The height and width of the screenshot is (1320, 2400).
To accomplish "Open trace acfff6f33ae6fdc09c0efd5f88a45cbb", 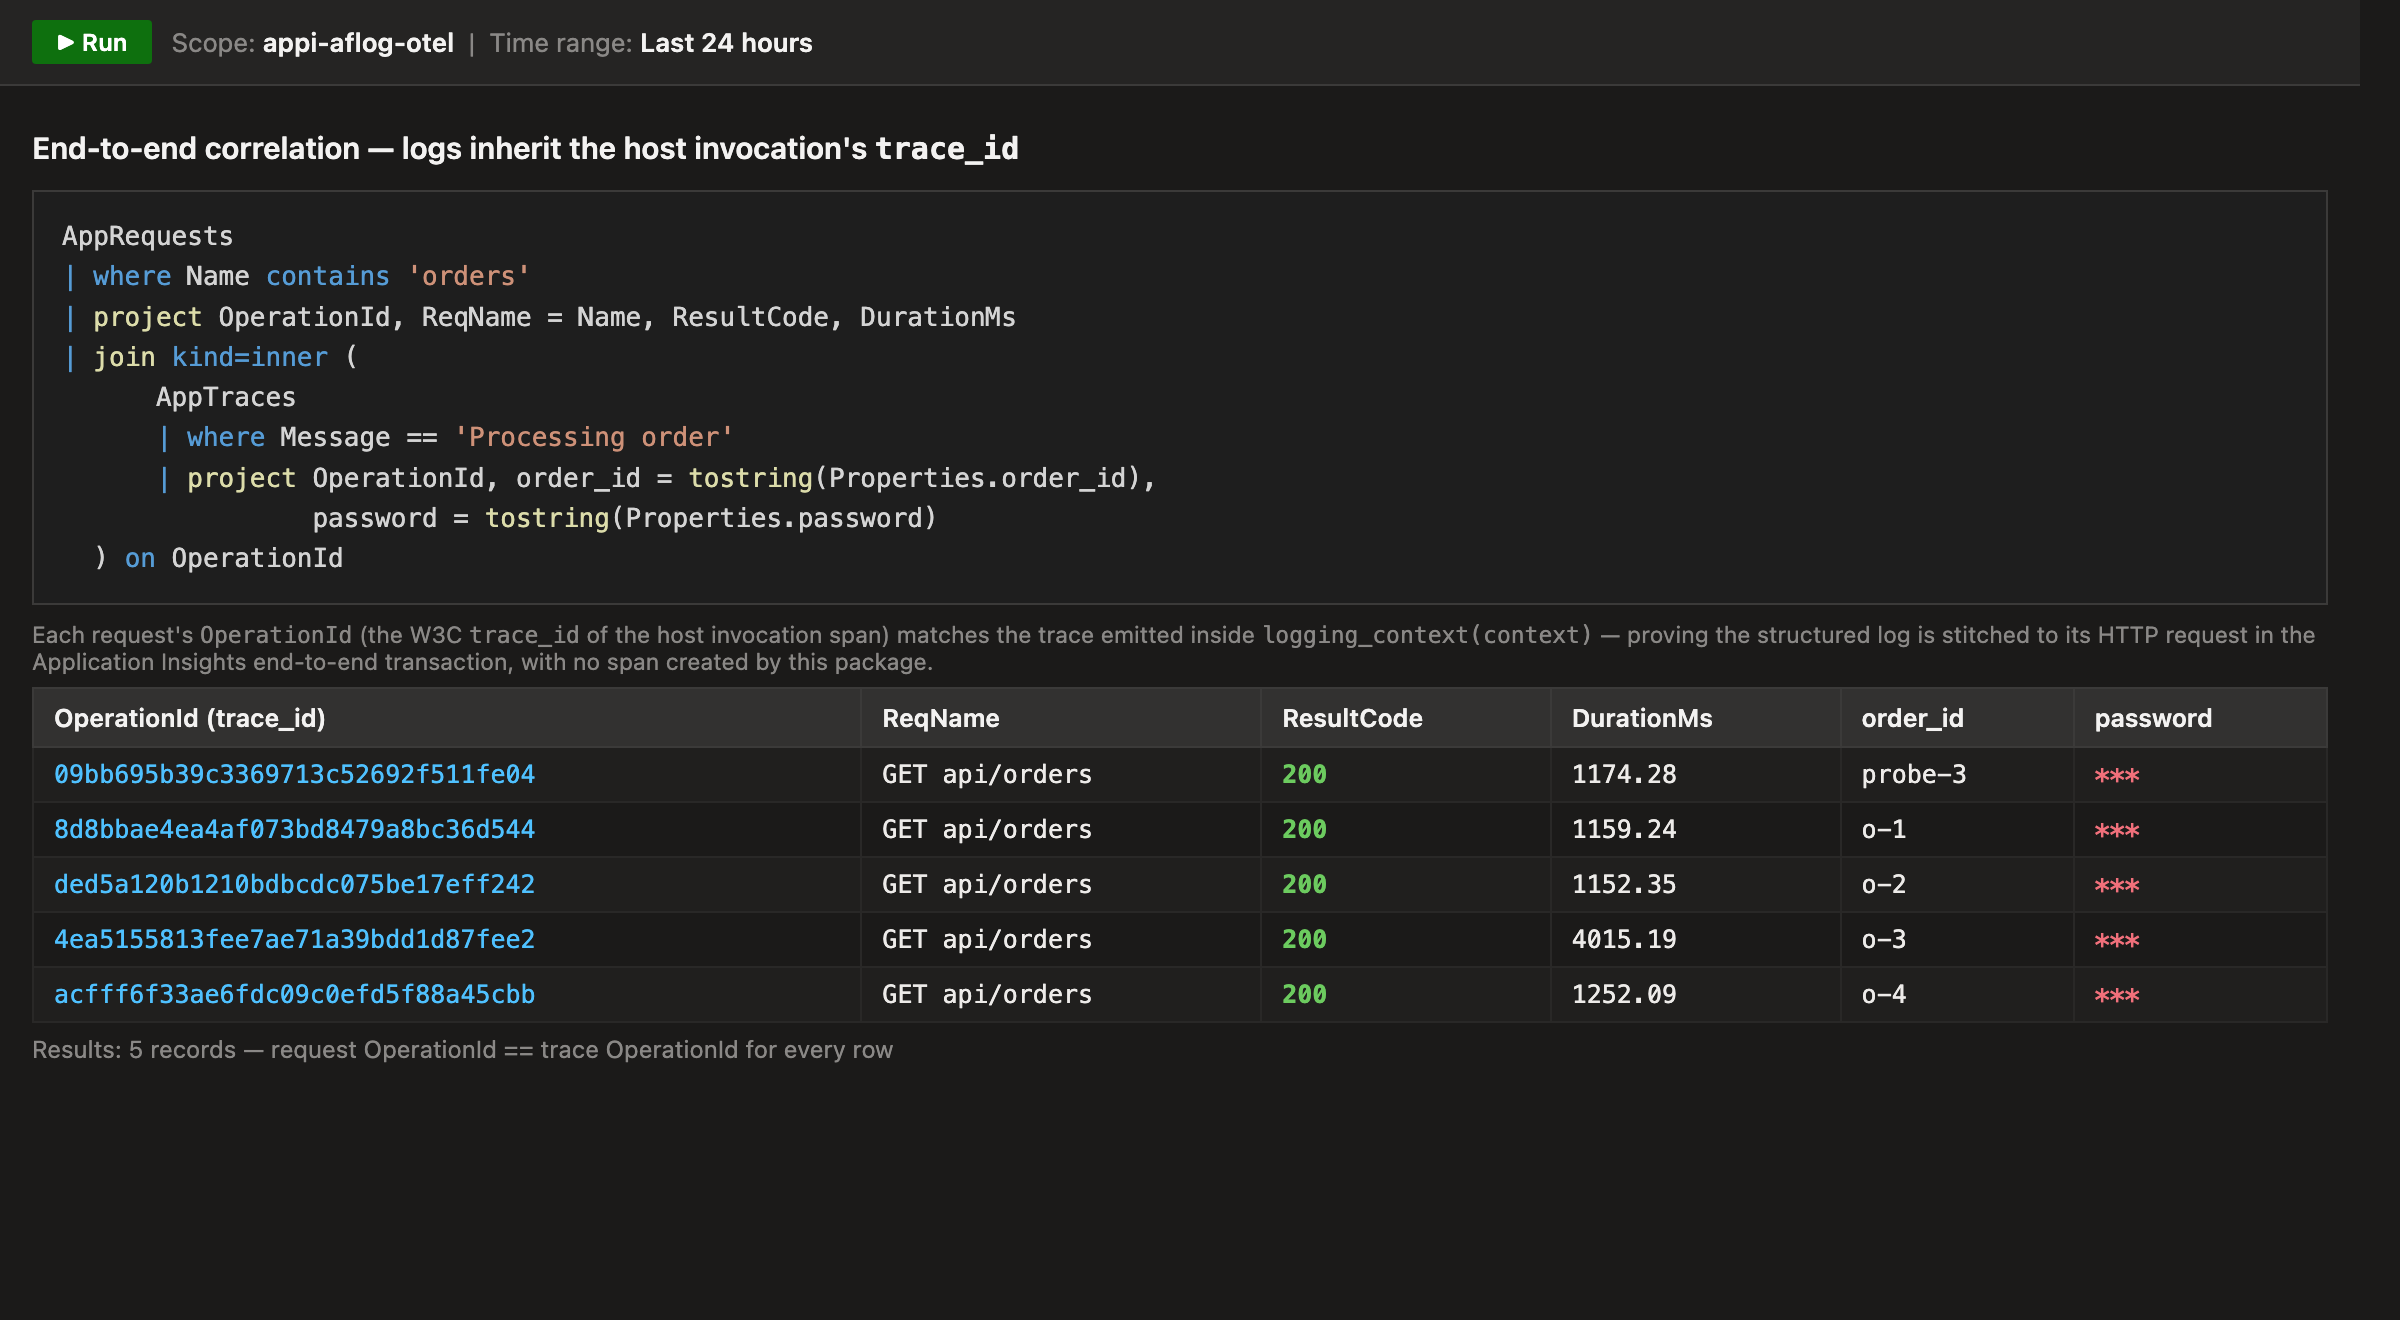I will 294,994.
